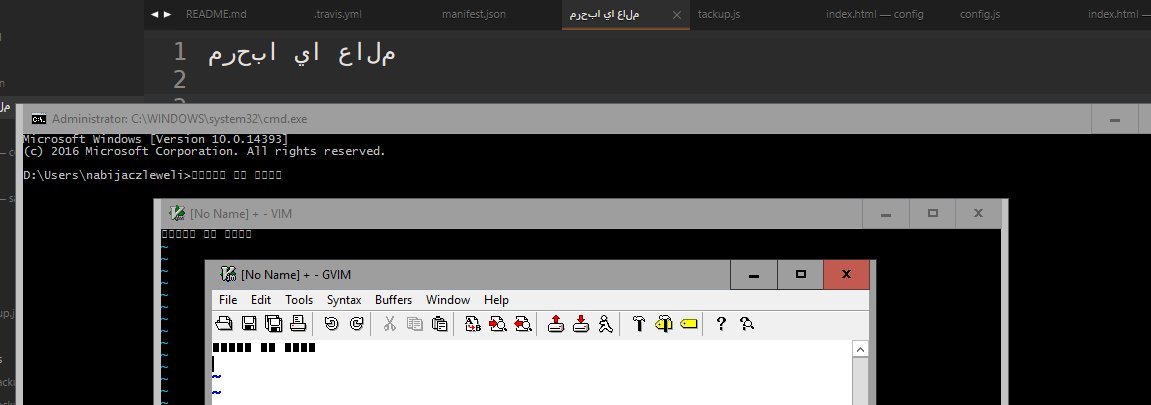Open the Syntax menu in GVIM
1151x405 pixels.
(344, 300)
